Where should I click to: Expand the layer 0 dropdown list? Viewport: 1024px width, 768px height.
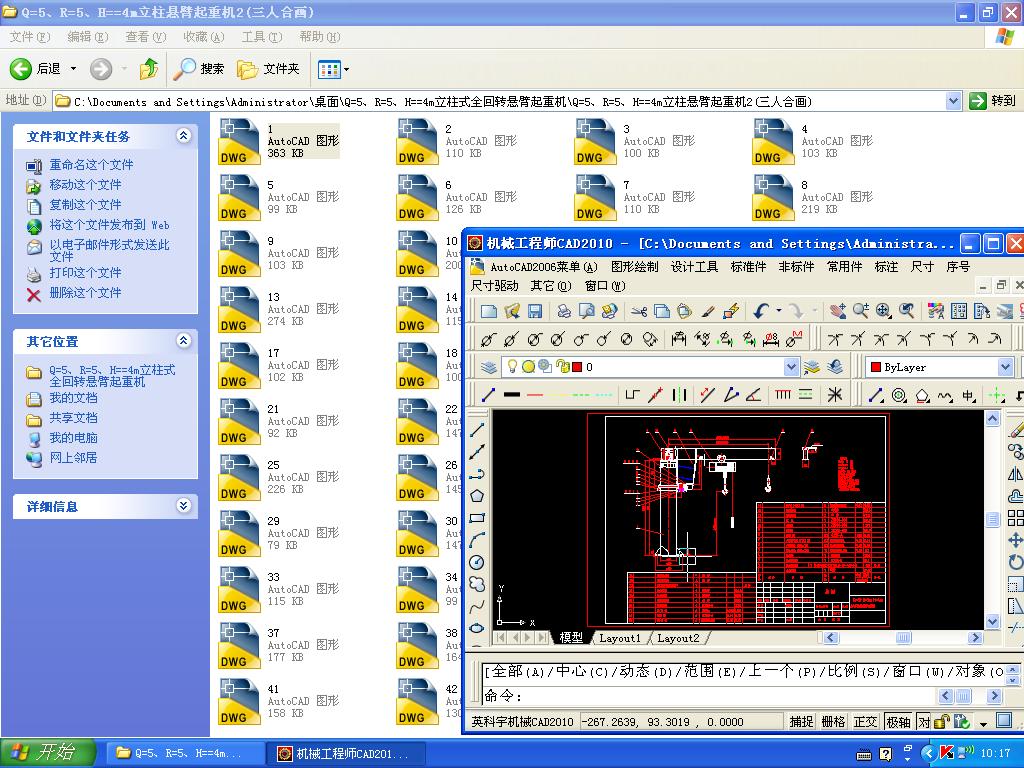click(x=792, y=368)
